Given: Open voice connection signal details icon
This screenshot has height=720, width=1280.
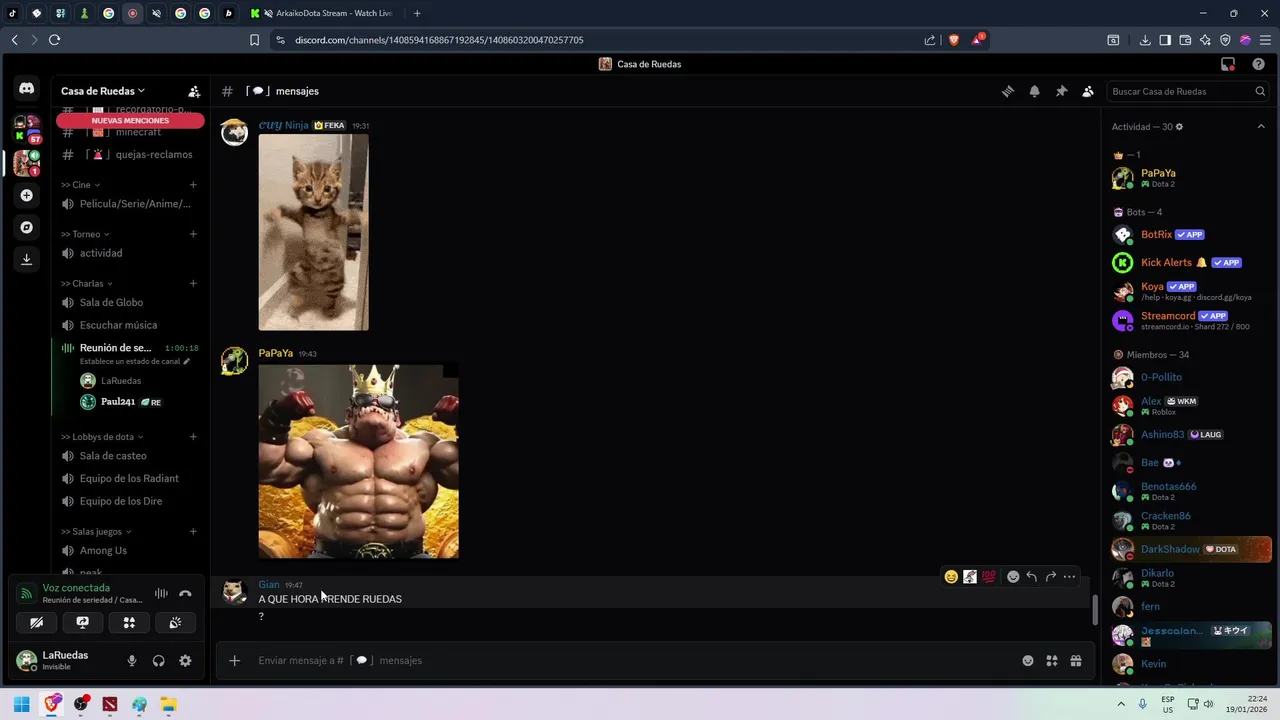Looking at the screenshot, I should [x=27, y=593].
